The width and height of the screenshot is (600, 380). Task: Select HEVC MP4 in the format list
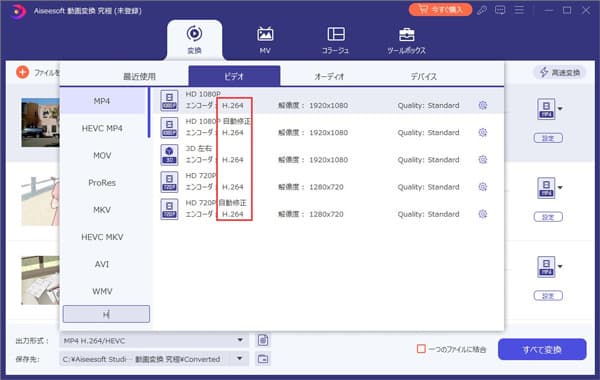pyautogui.click(x=102, y=129)
